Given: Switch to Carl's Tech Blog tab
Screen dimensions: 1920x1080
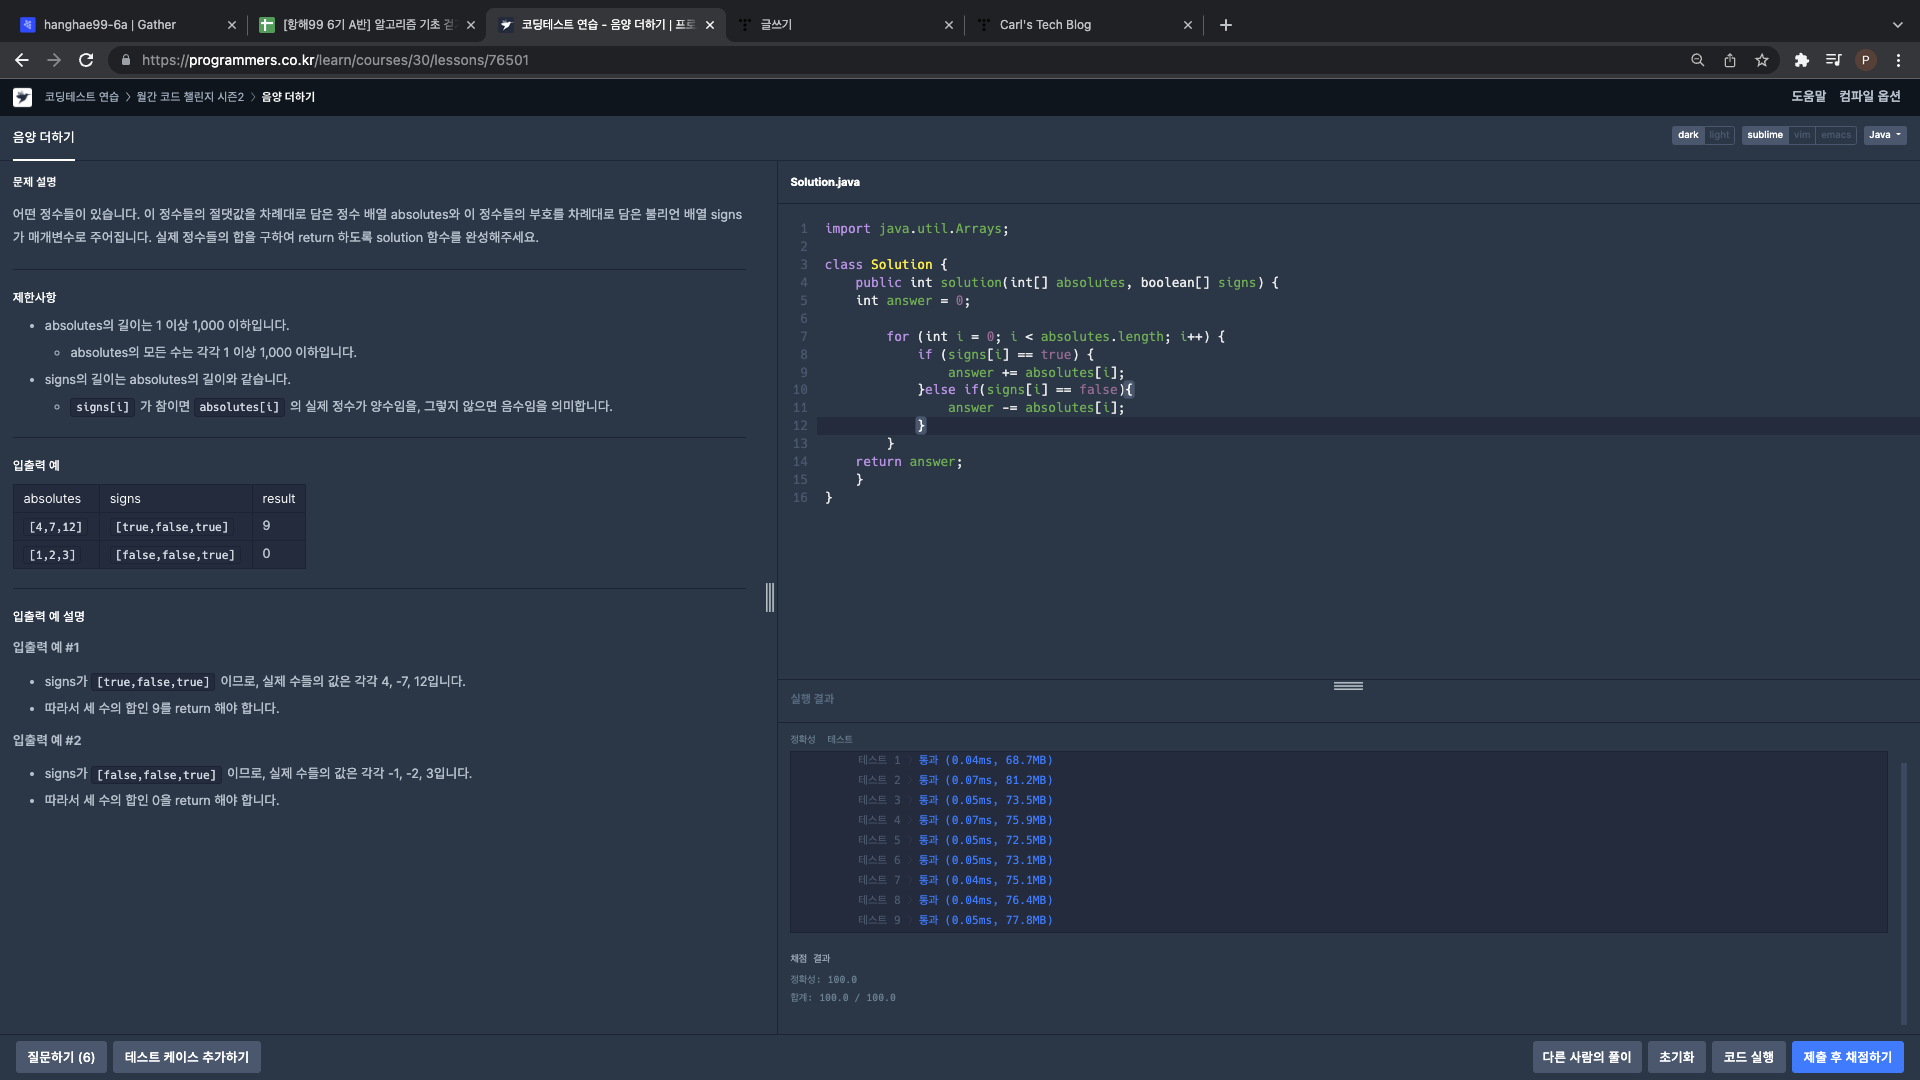Looking at the screenshot, I should pyautogui.click(x=1045, y=25).
